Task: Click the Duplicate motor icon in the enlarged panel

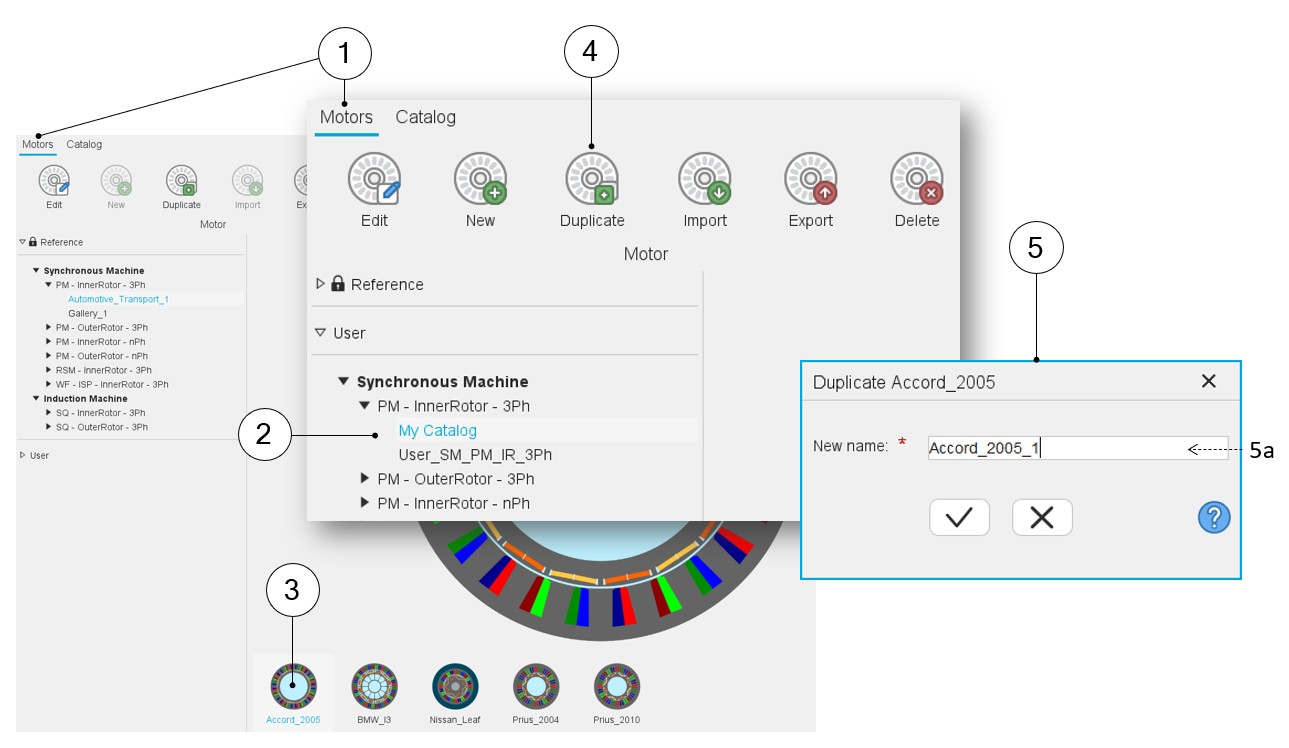Action: 592,179
